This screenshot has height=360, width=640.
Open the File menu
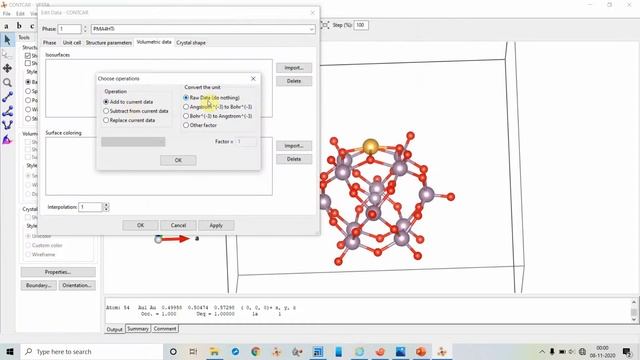[7, 13]
